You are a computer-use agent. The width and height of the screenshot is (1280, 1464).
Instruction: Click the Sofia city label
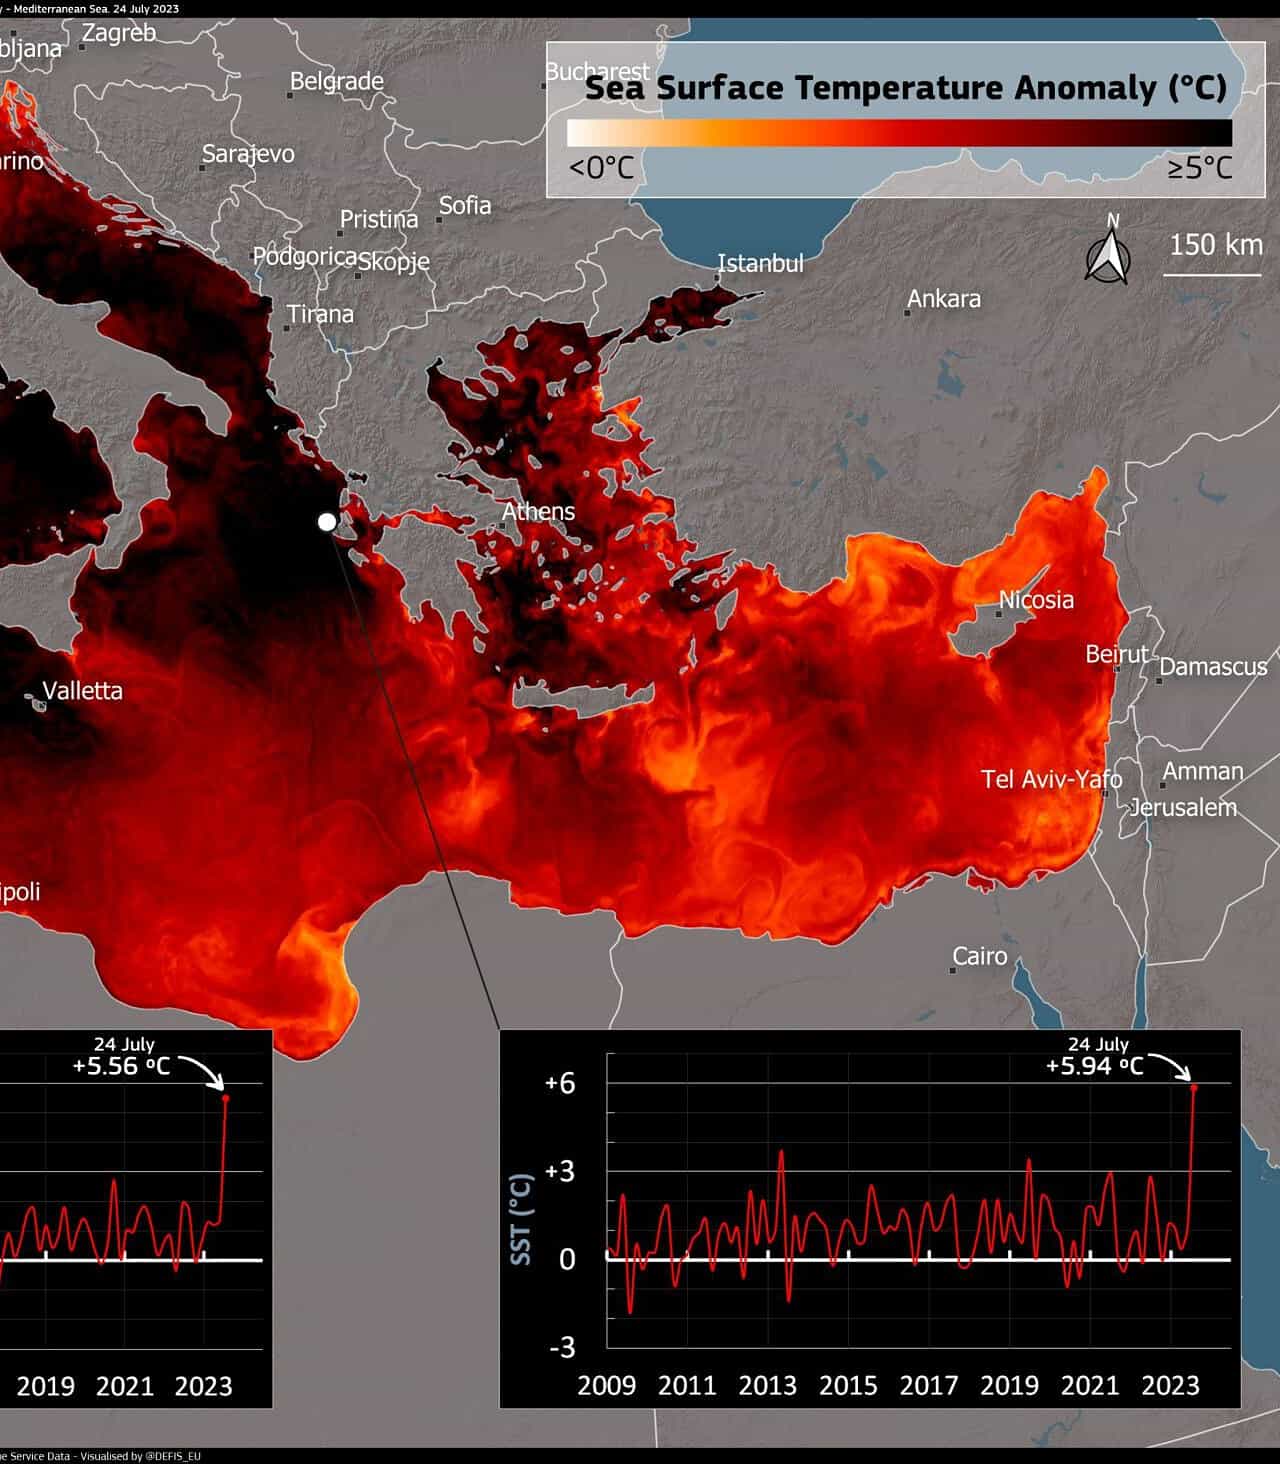[465, 205]
